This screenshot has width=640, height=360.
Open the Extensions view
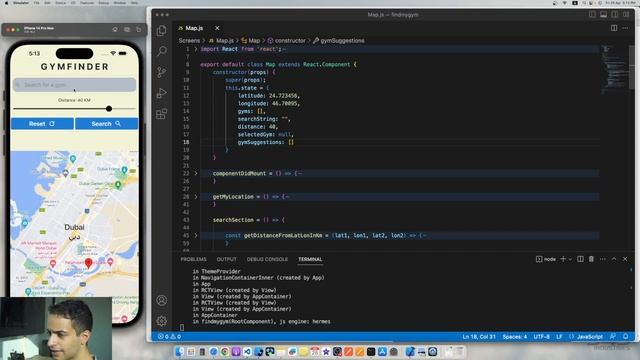[162, 114]
